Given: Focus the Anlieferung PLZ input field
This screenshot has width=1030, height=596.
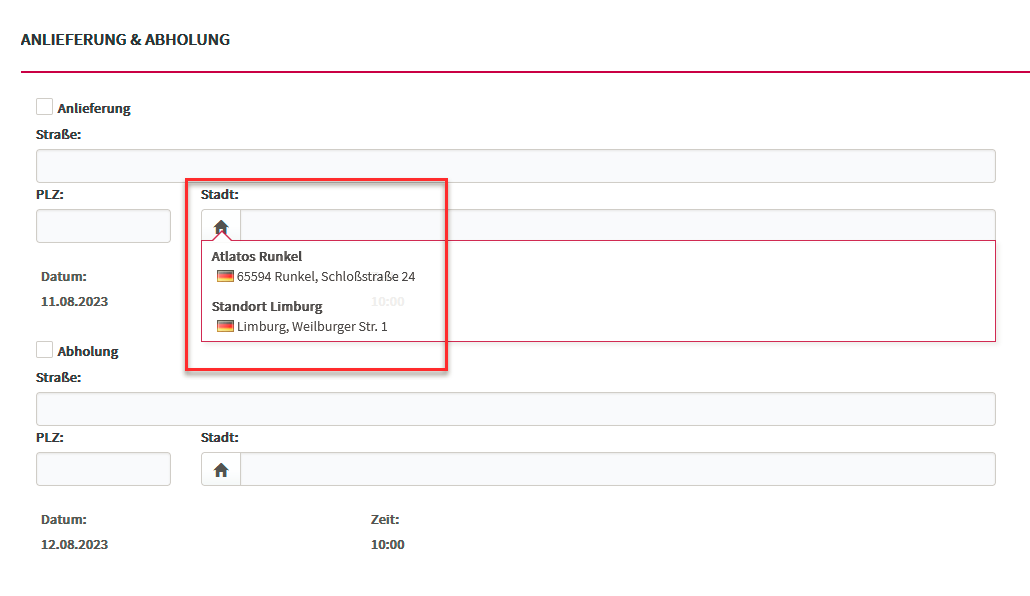Looking at the screenshot, I should 103,226.
